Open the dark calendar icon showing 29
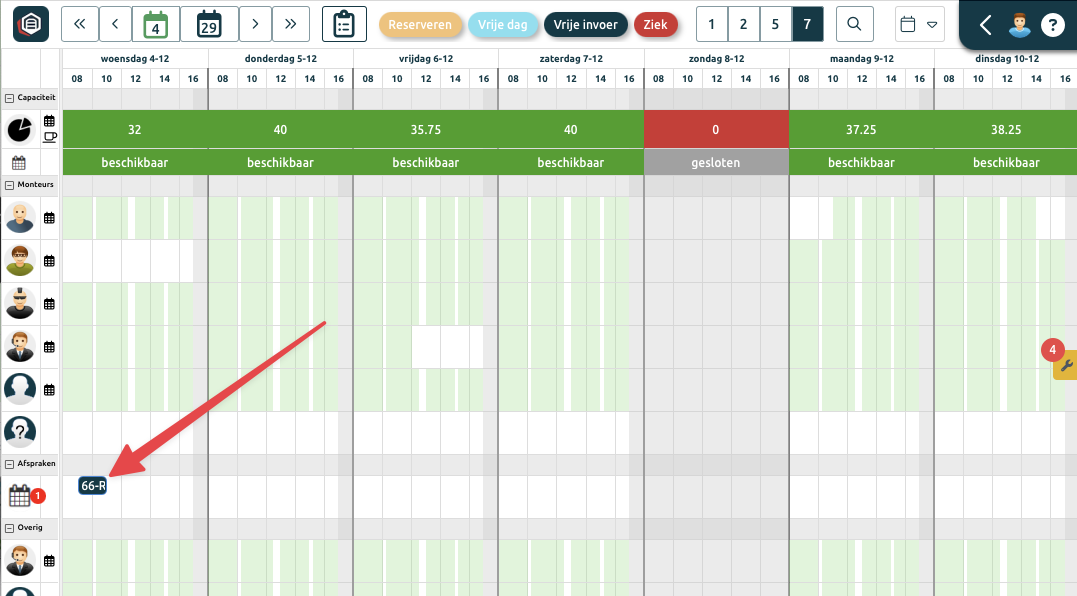The width and height of the screenshot is (1077, 596). 209,24
